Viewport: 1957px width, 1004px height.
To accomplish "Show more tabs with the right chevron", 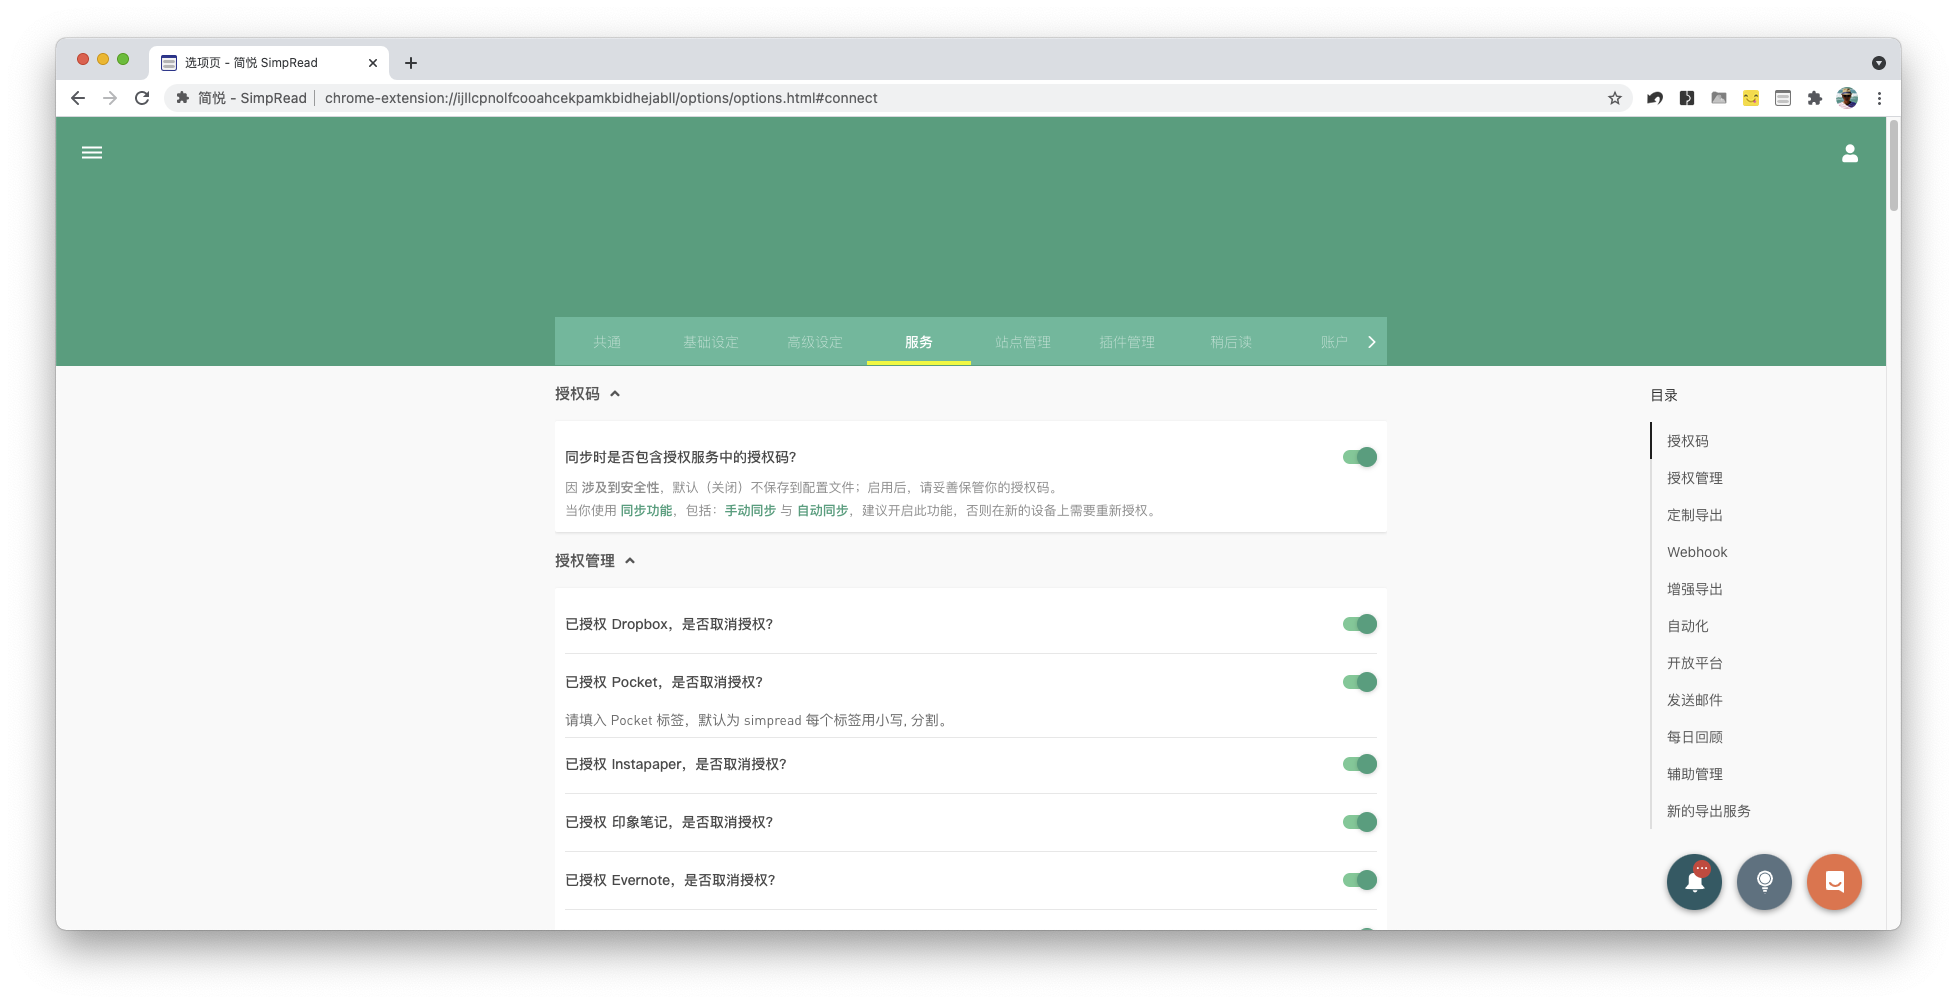I will click(1371, 342).
